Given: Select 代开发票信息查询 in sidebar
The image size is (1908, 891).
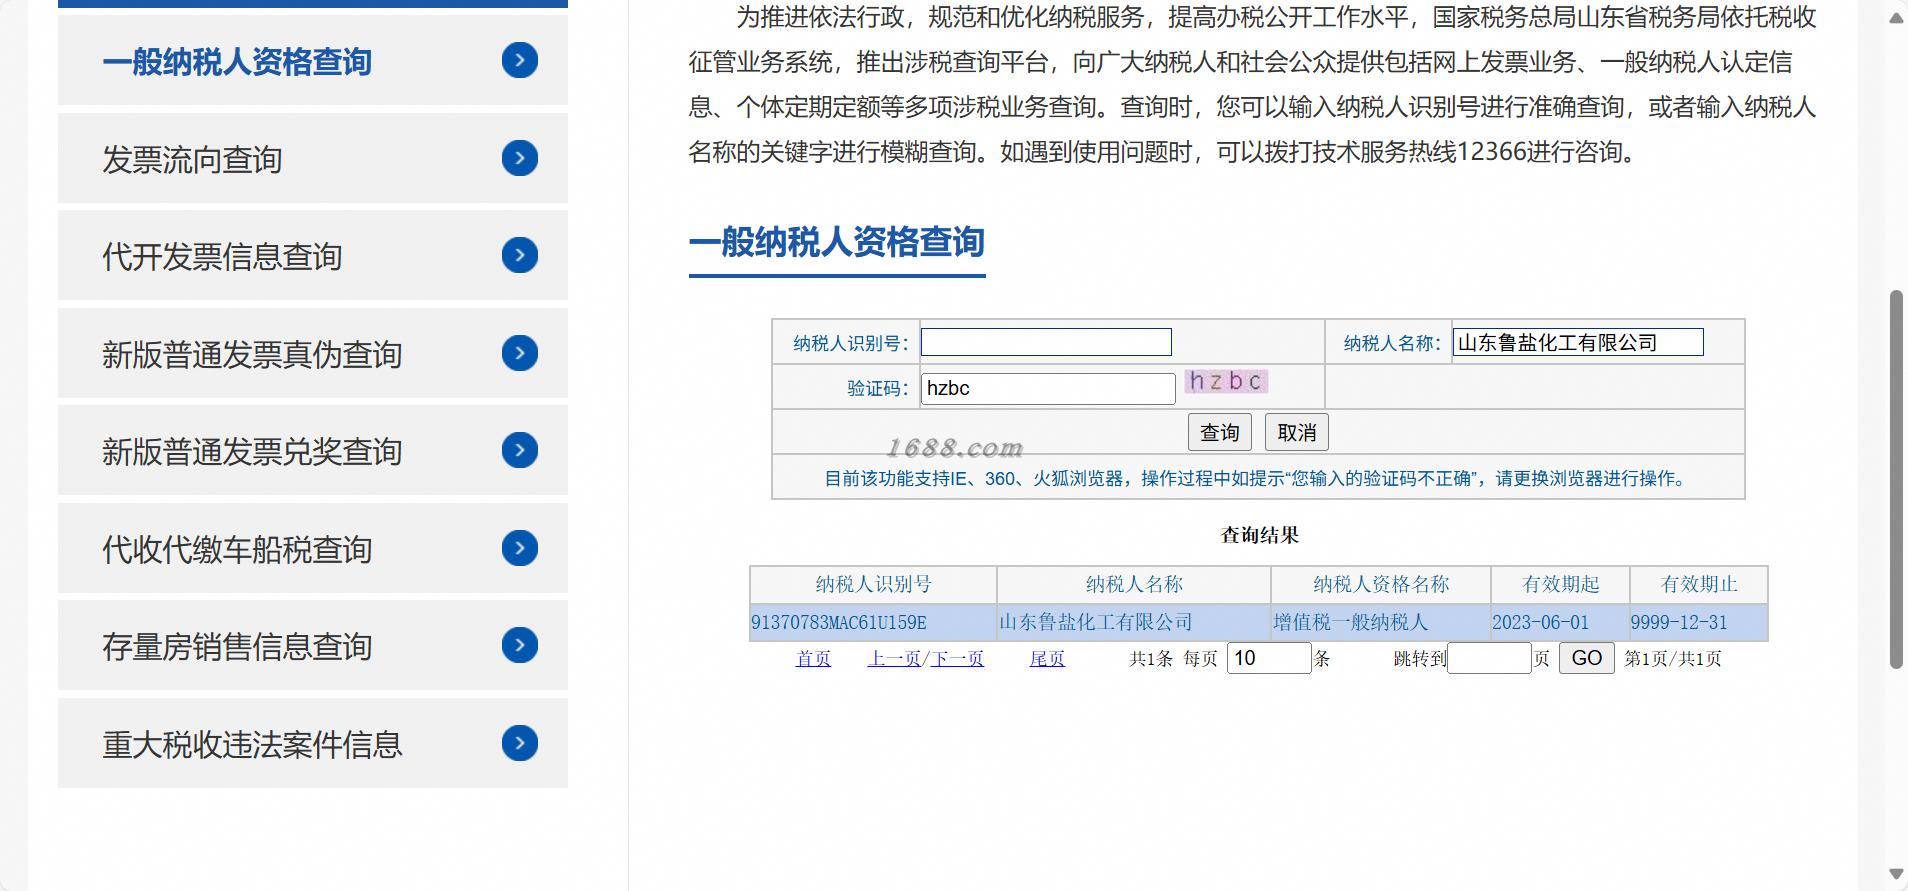Looking at the screenshot, I should (313, 255).
